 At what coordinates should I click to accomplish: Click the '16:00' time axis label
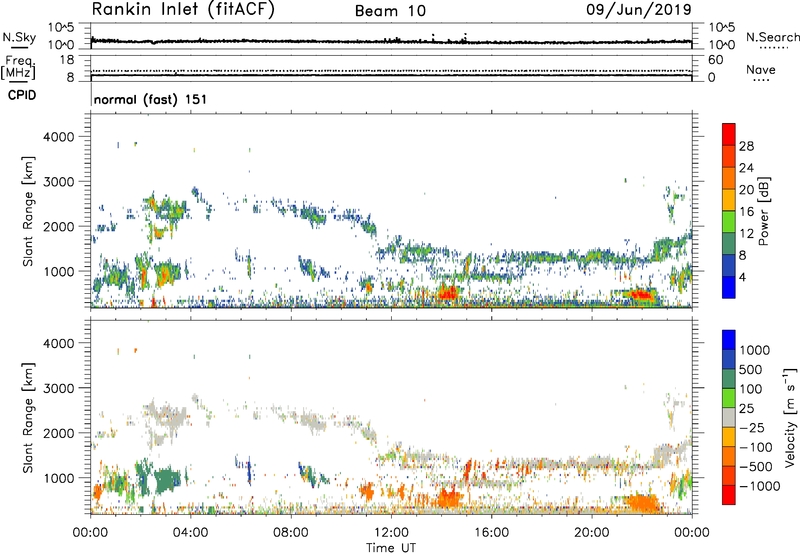[x=491, y=533]
